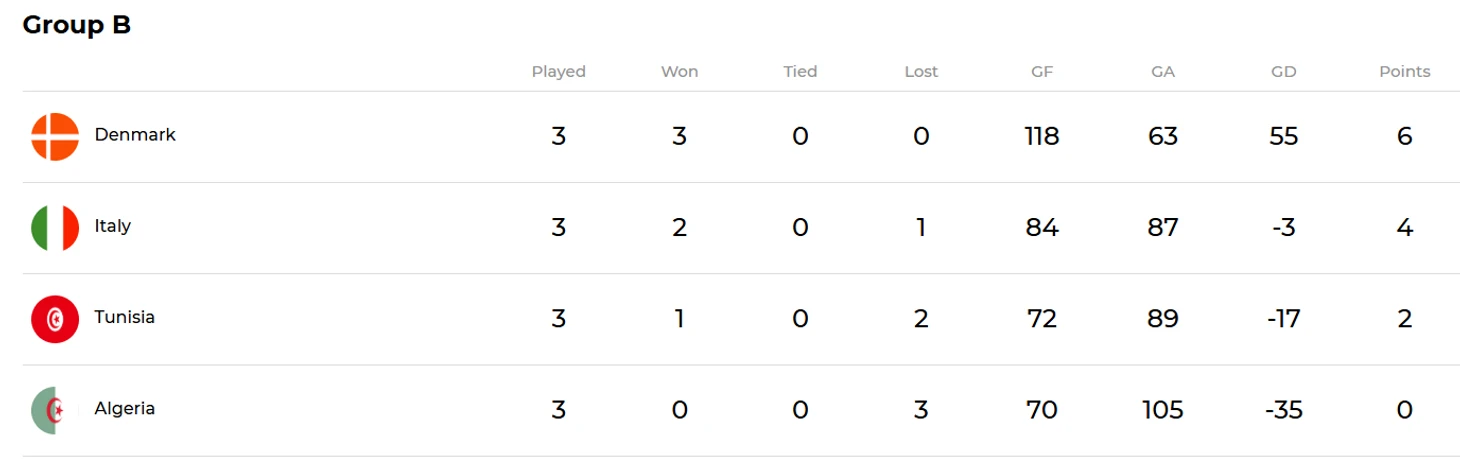
Task: Click the Group B heading
Action: point(77,25)
